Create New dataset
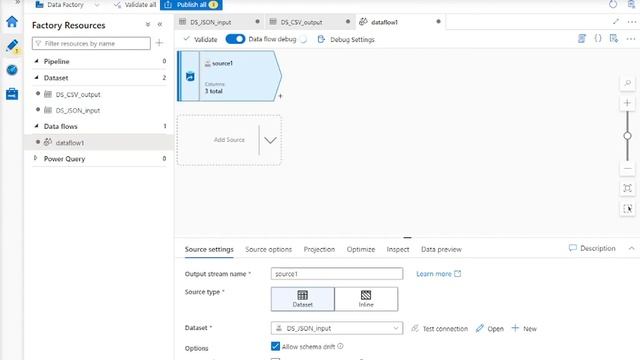 (x=524, y=328)
